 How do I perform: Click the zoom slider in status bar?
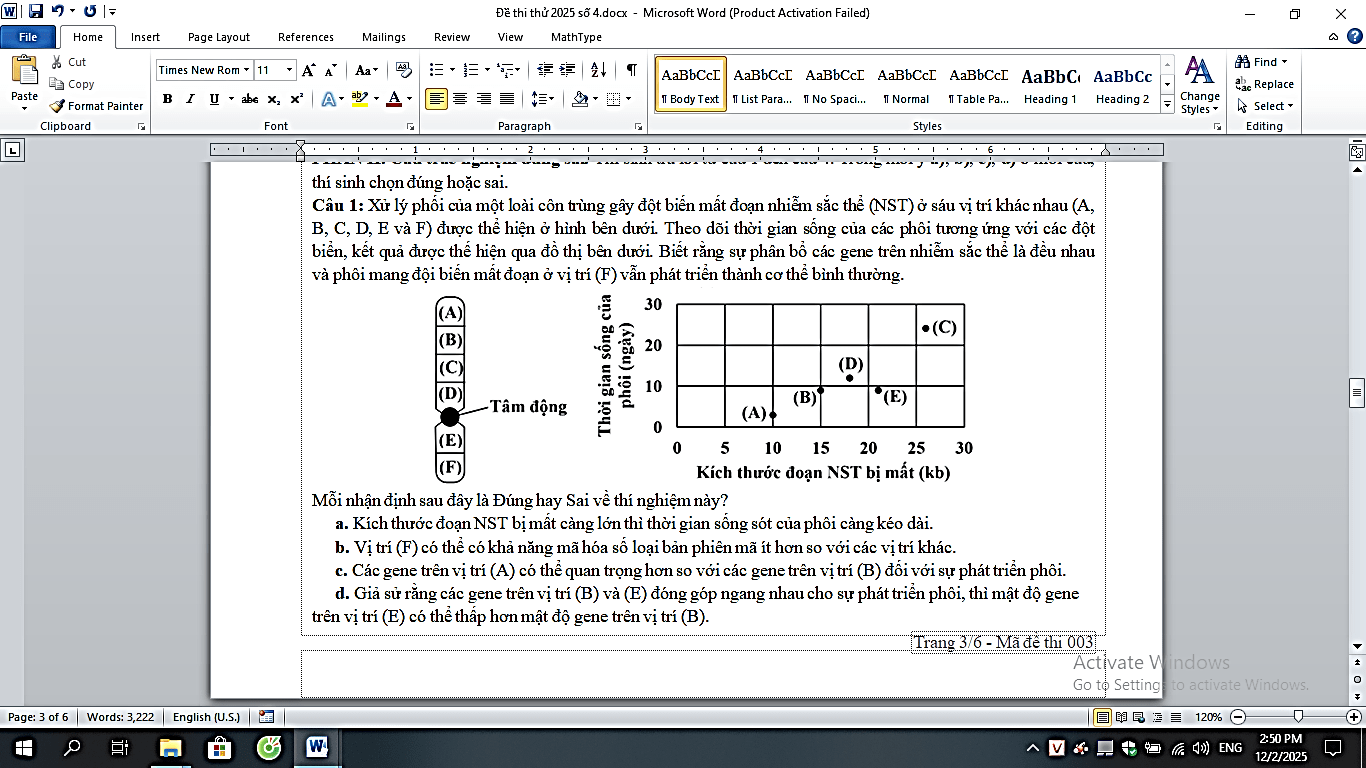pyautogui.click(x=1297, y=717)
